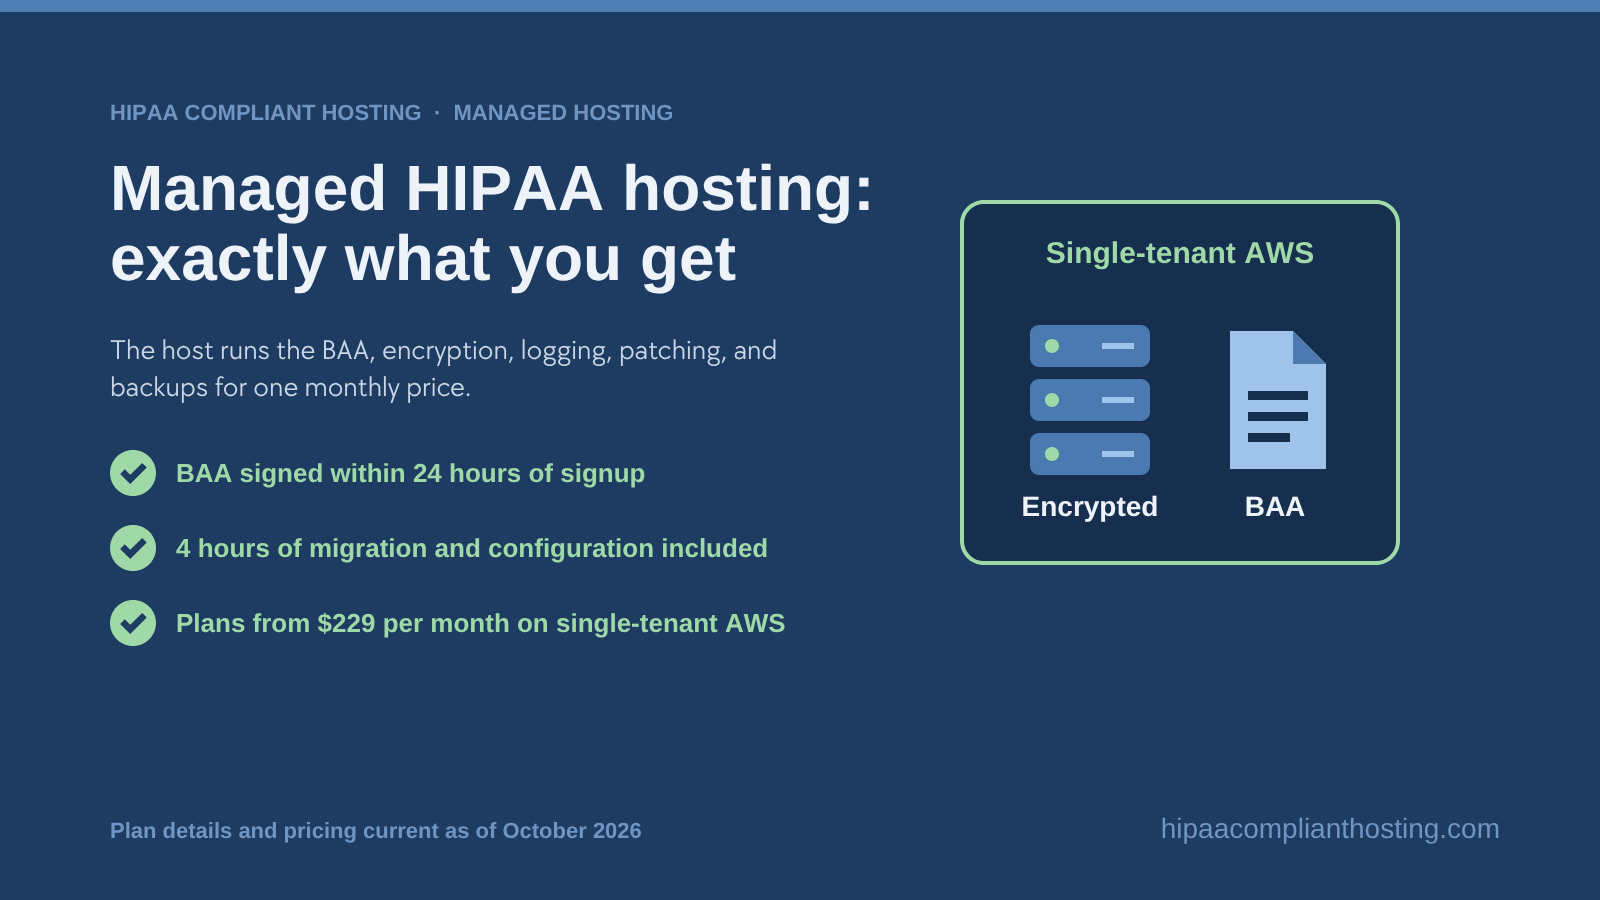Screen dimensions: 1600x900
Task: Click text BAA signed within 24 hours of signup
Action: point(410,473)
